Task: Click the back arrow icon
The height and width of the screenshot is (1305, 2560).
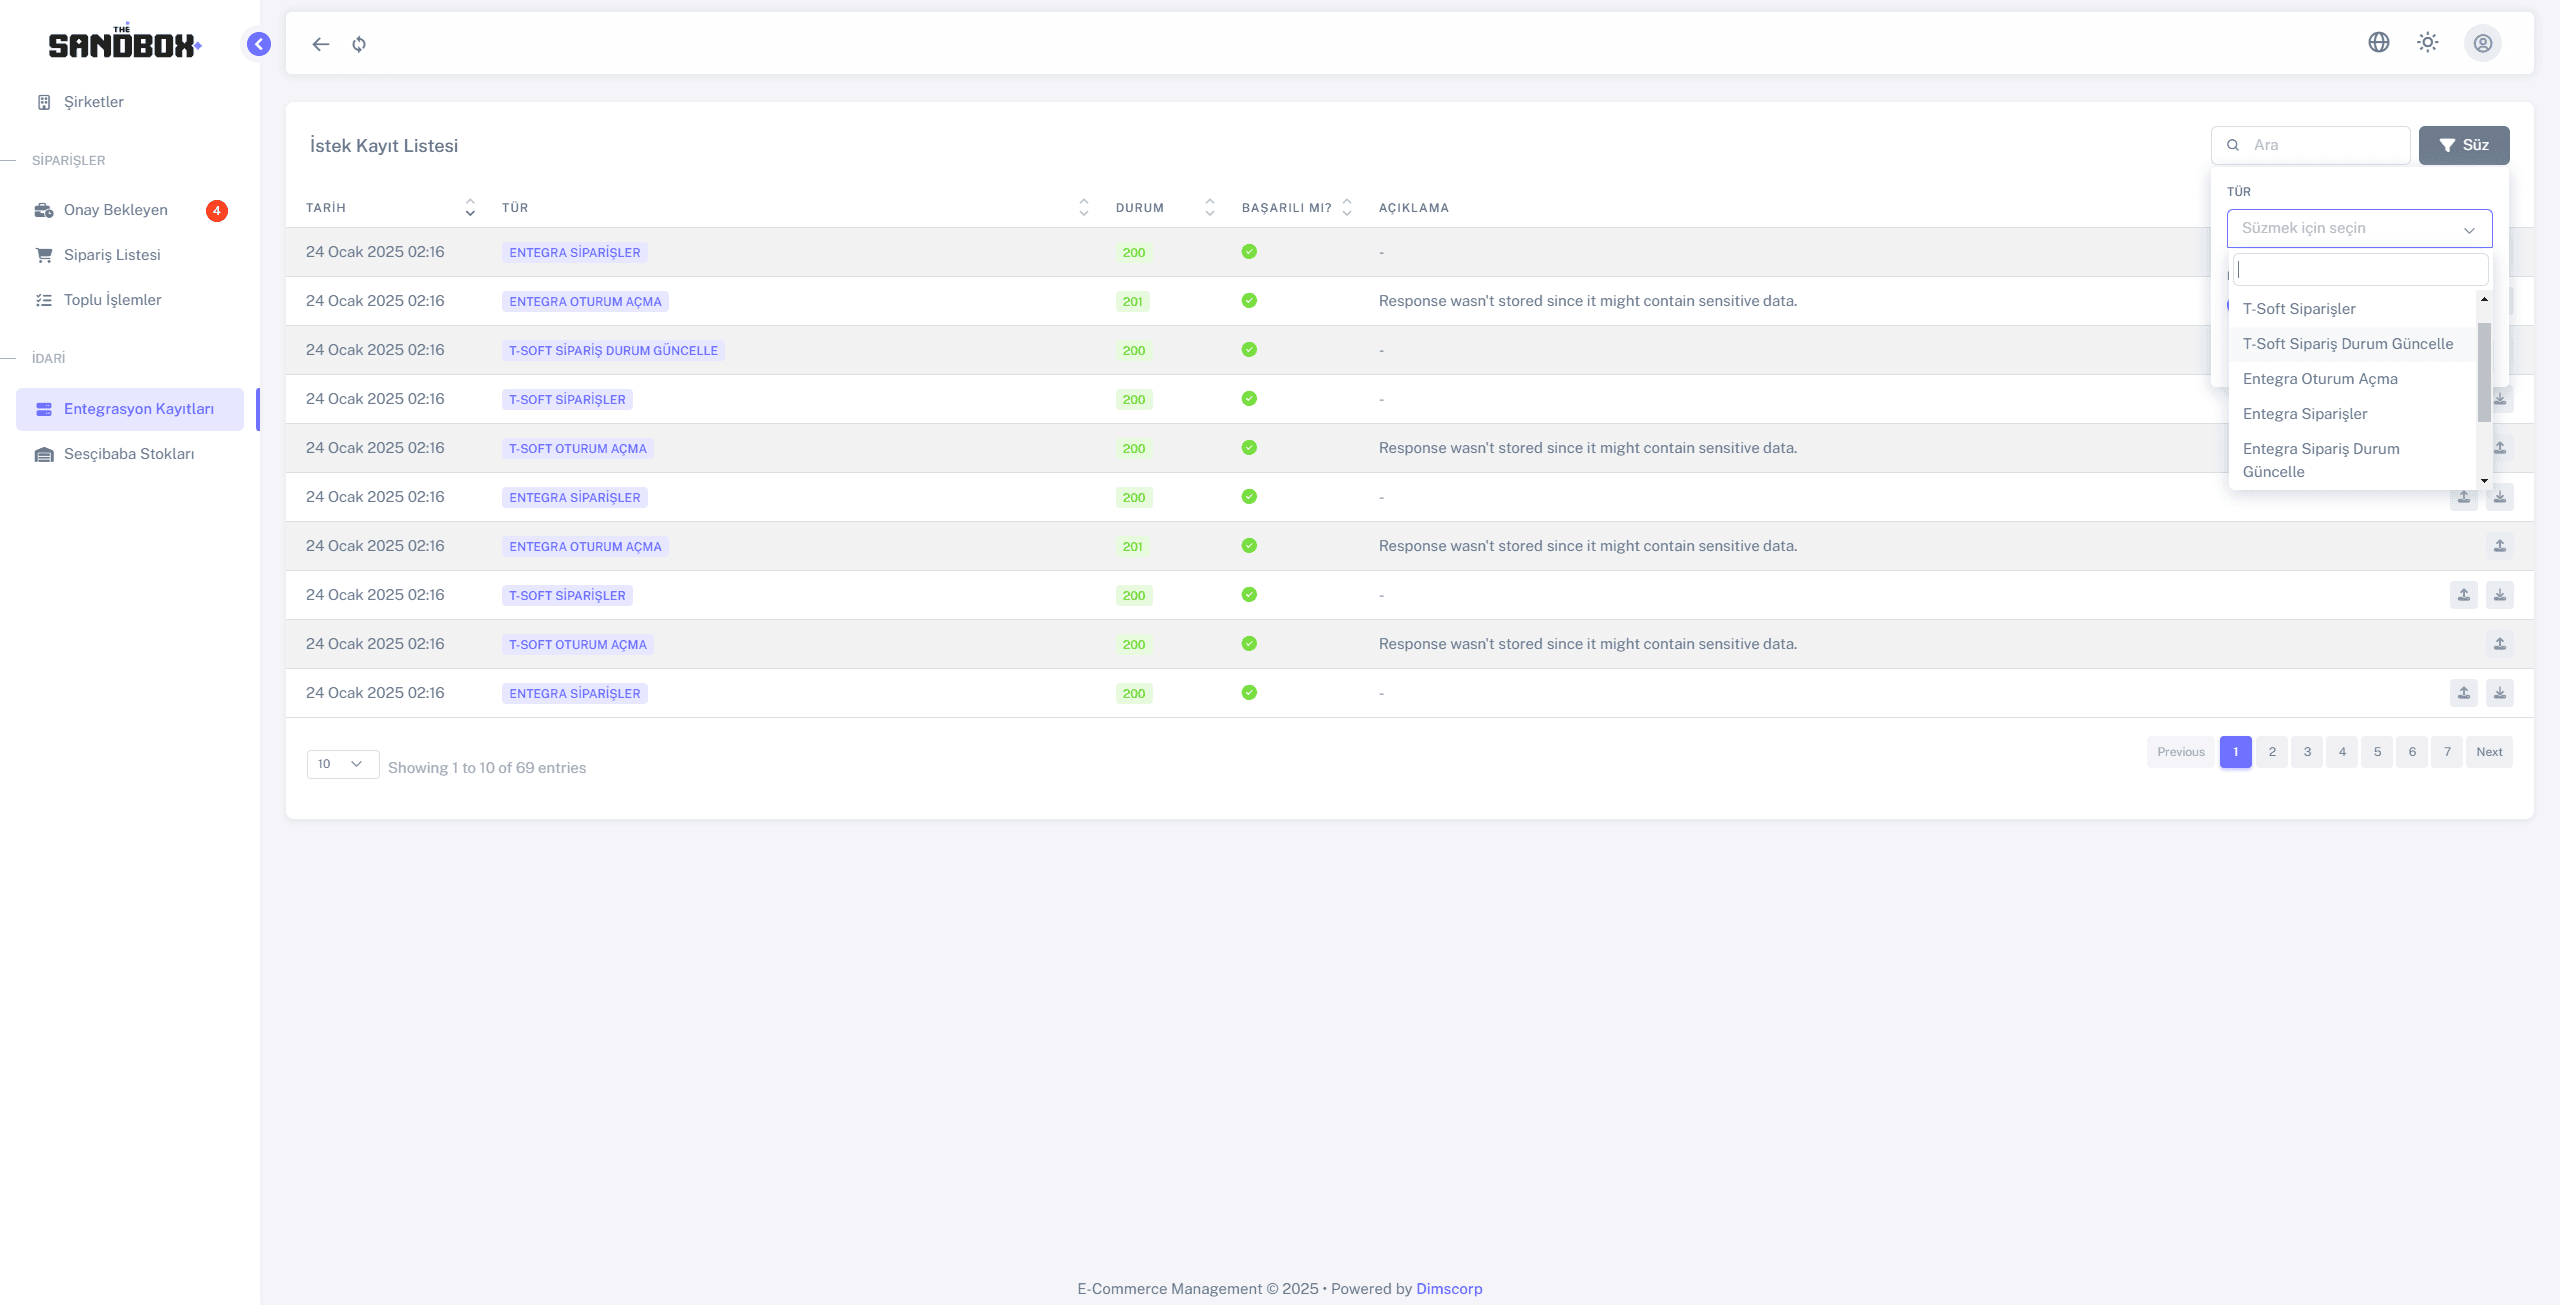Action: click(x=320, y=44)
